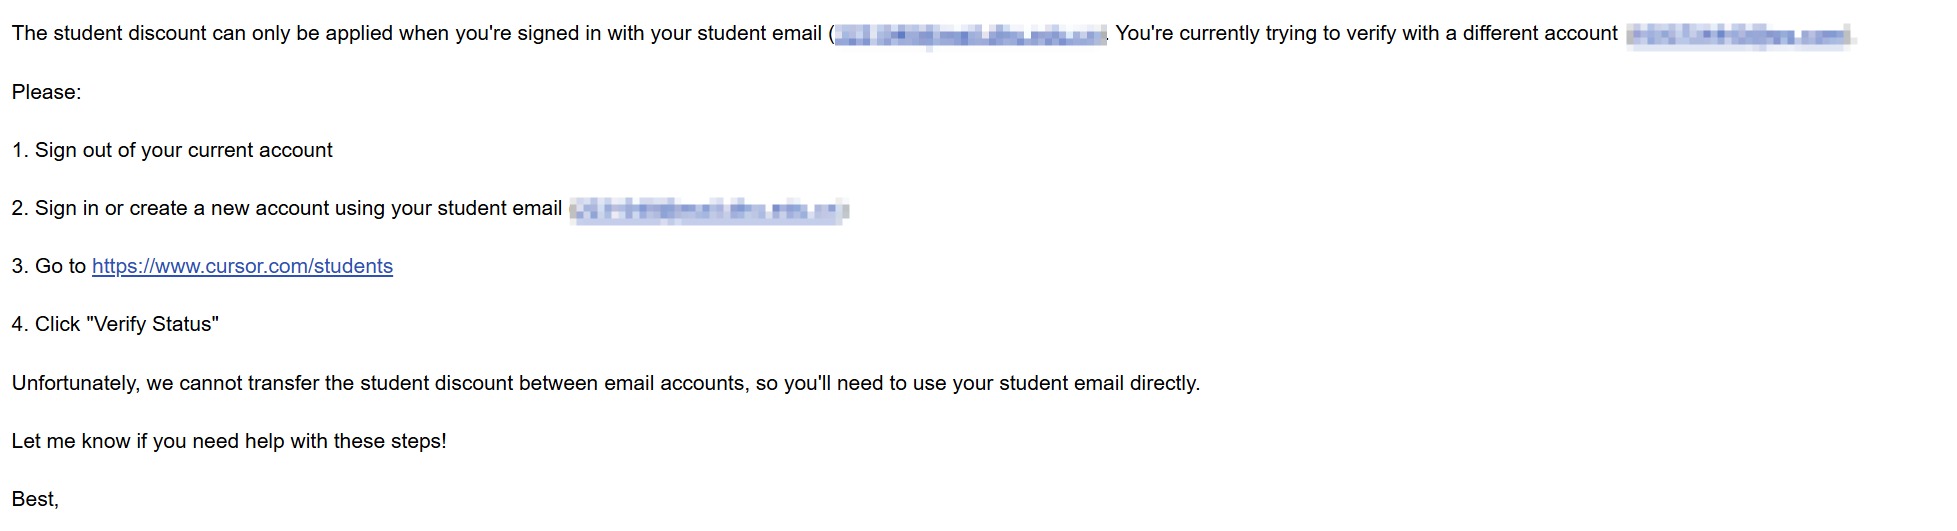The image size is (1957, 531).
Task: Click the "Please:" text line
Action: [47, 92]
